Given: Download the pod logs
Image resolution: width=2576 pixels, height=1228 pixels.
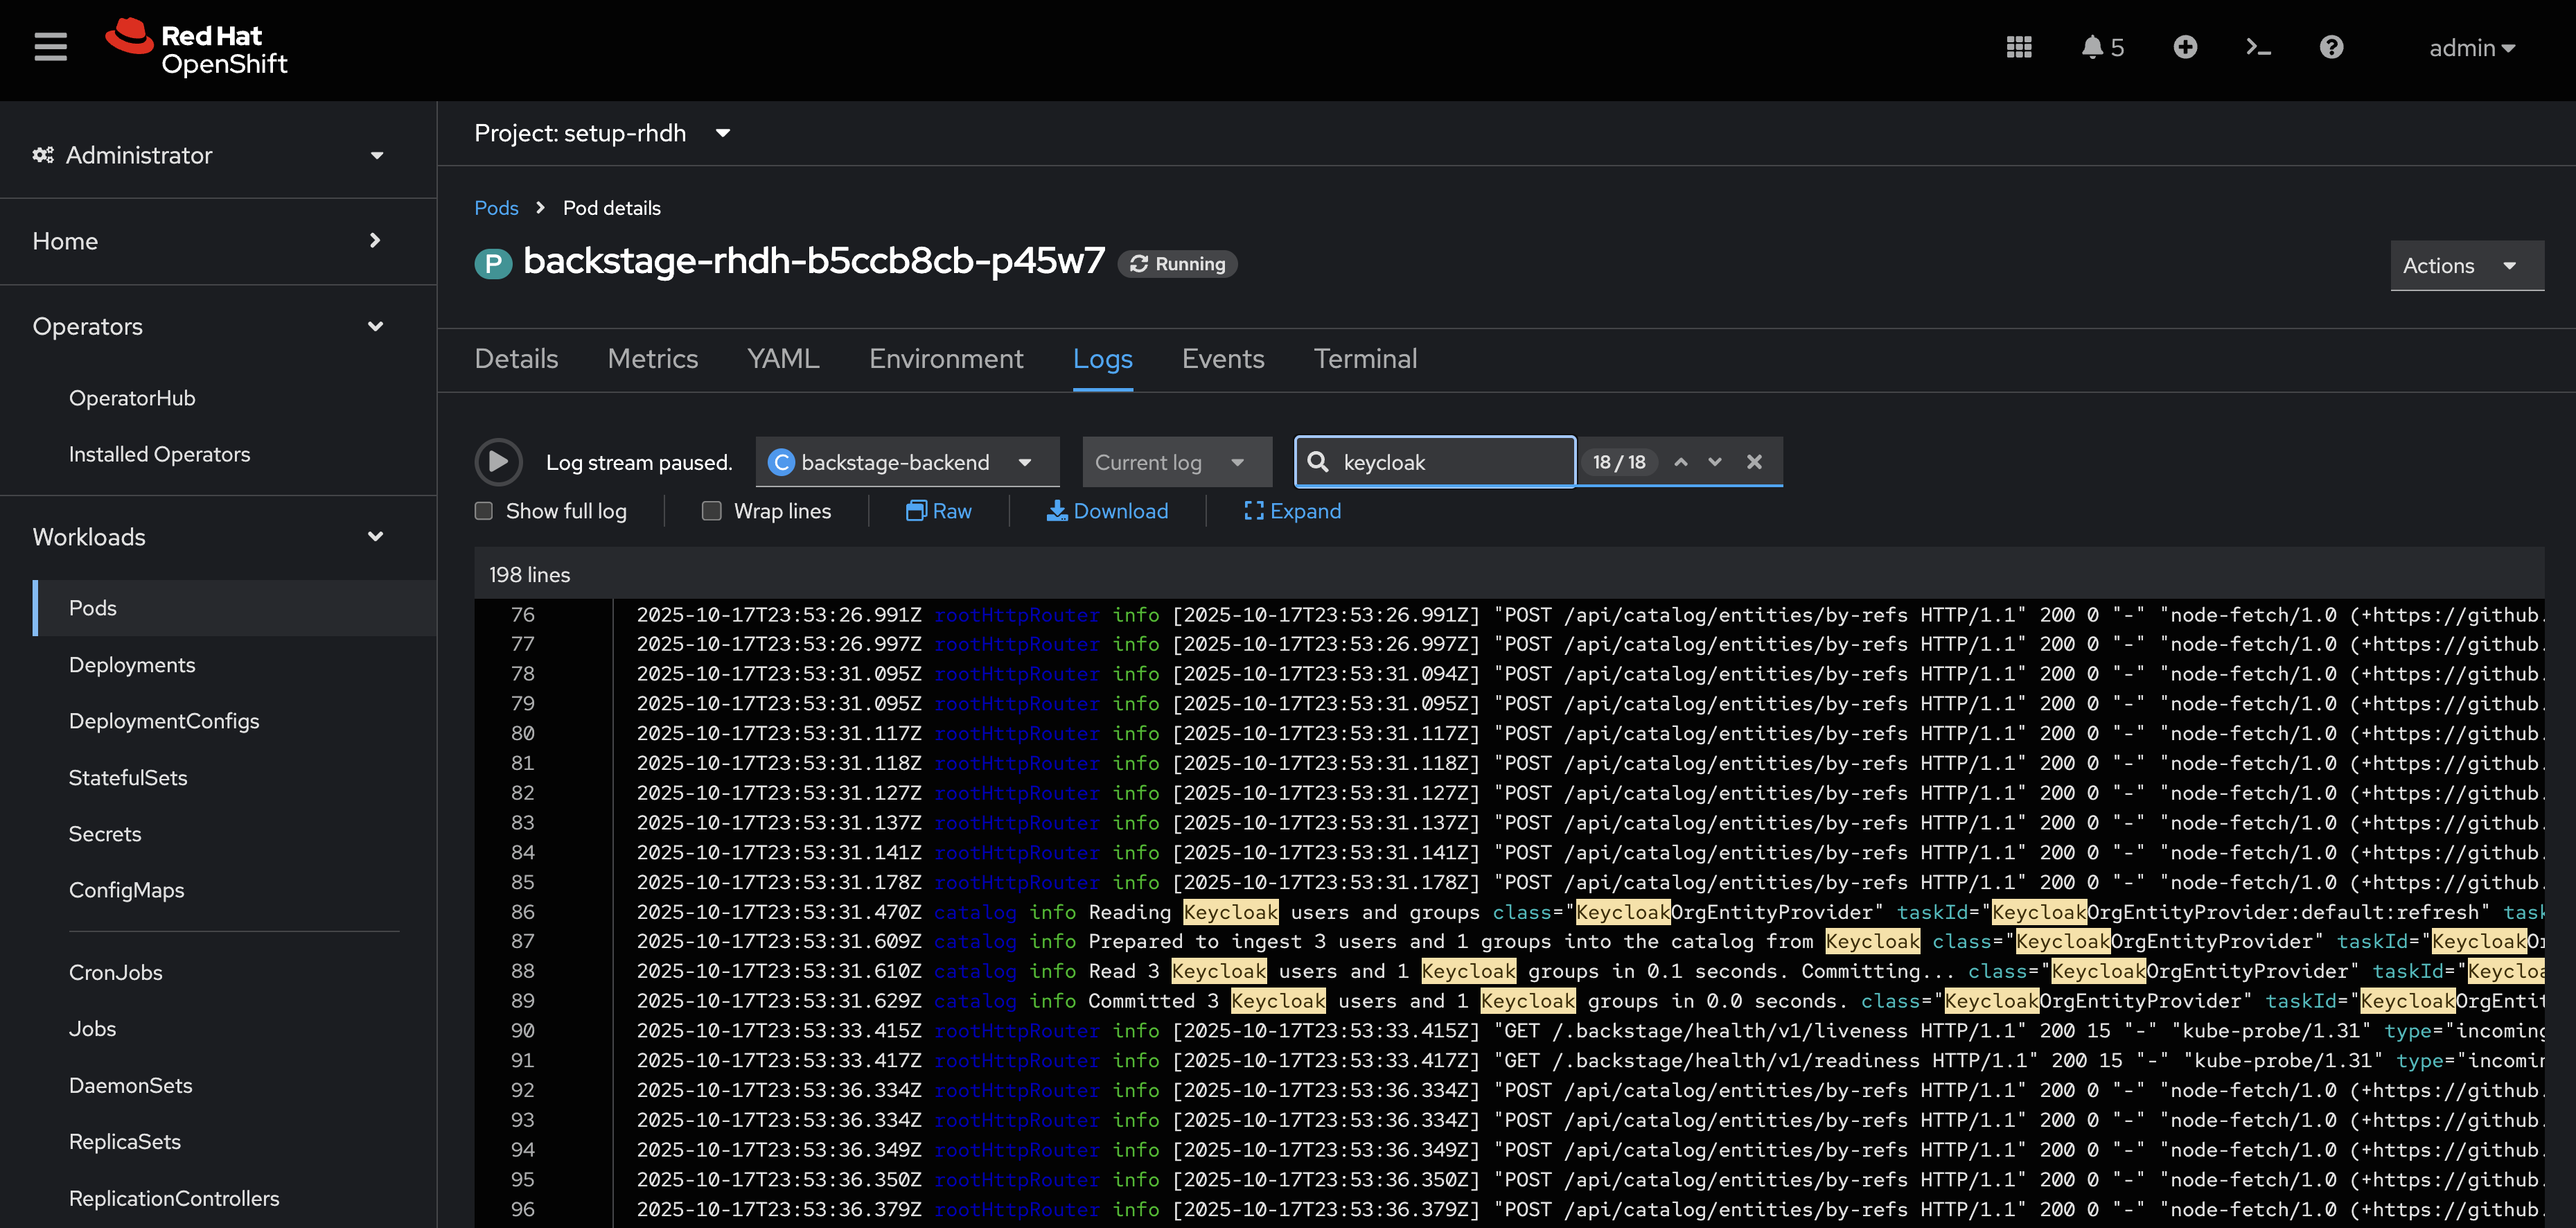Looking at the screenshot, I should [x=1107, y=511].
